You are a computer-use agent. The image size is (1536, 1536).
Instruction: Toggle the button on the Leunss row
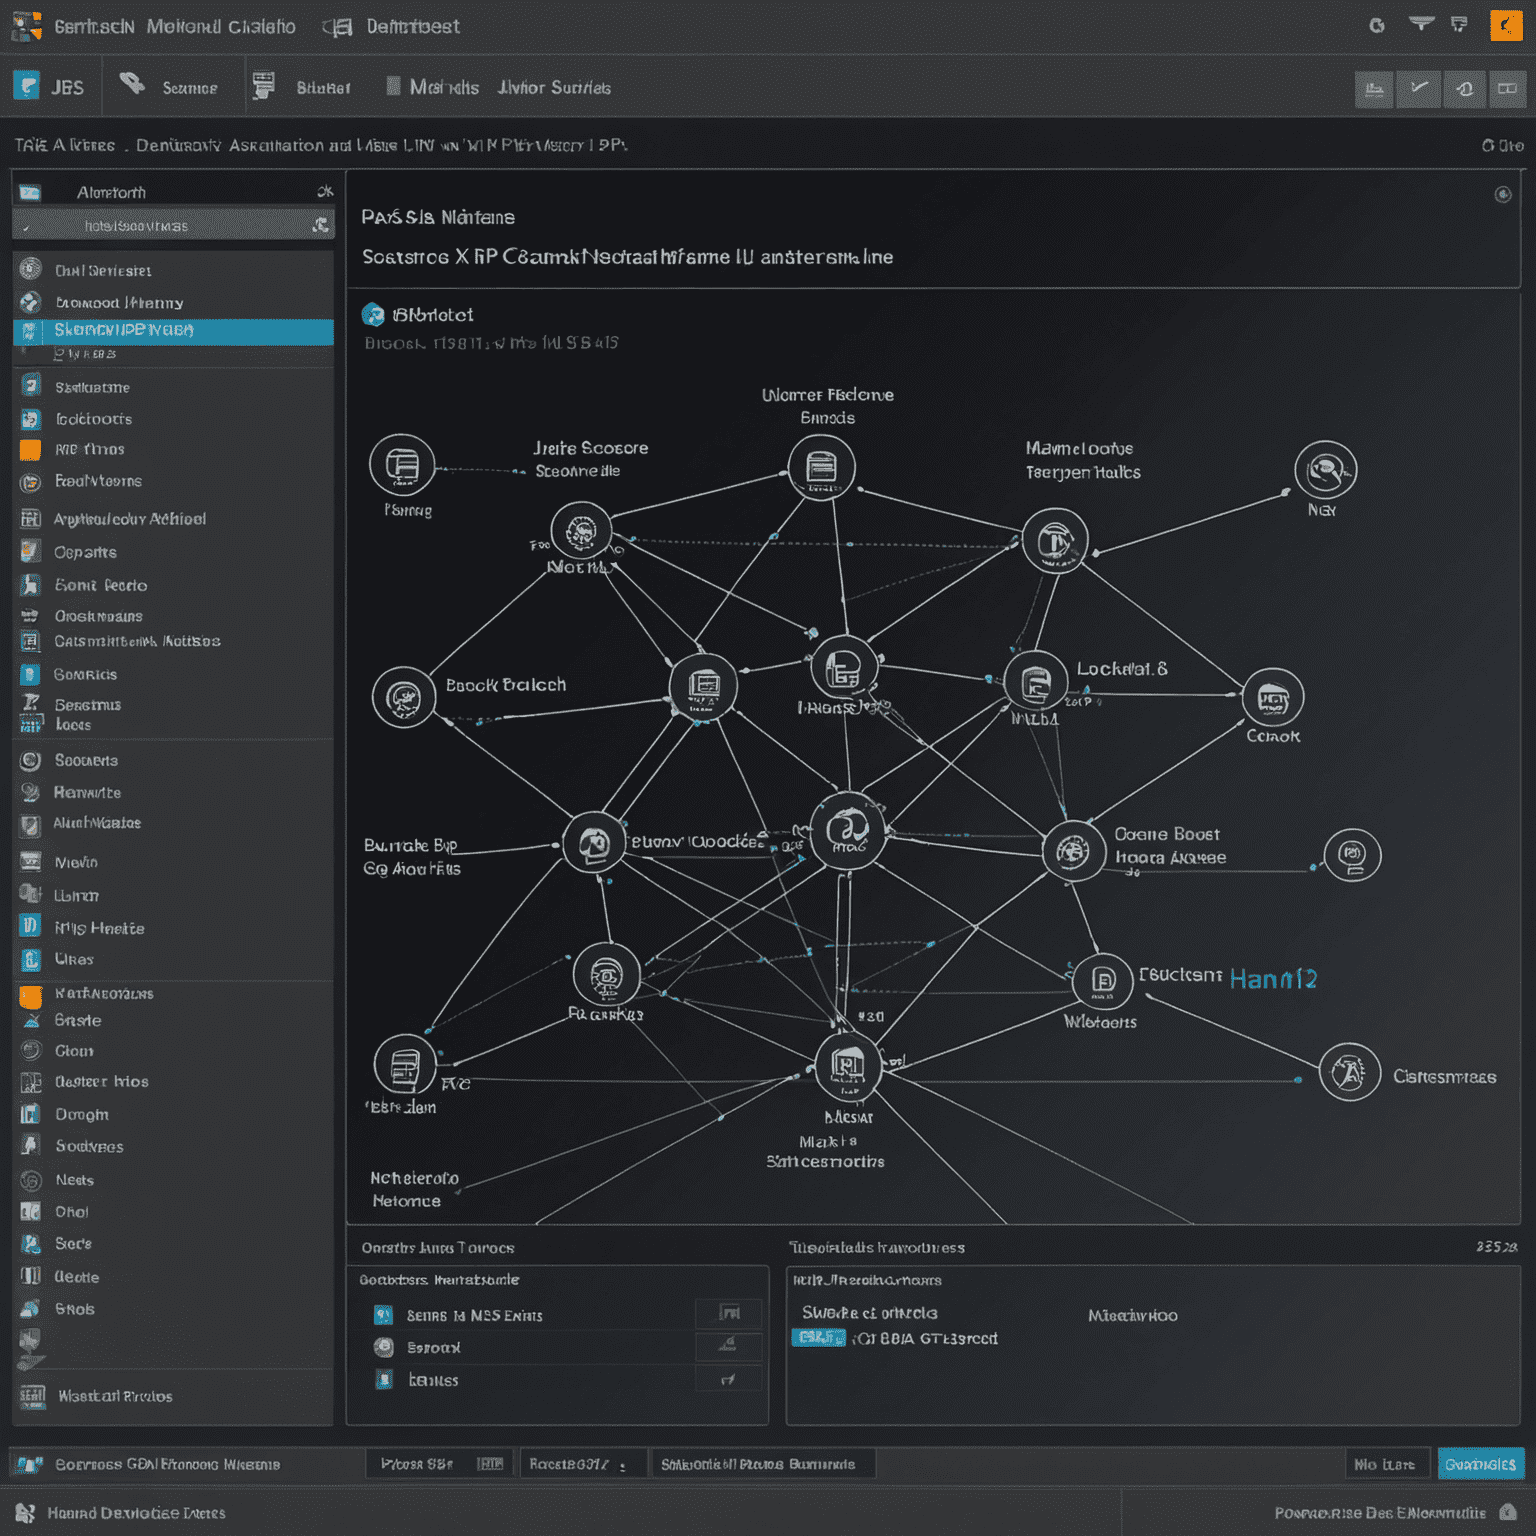[729, 1380]
